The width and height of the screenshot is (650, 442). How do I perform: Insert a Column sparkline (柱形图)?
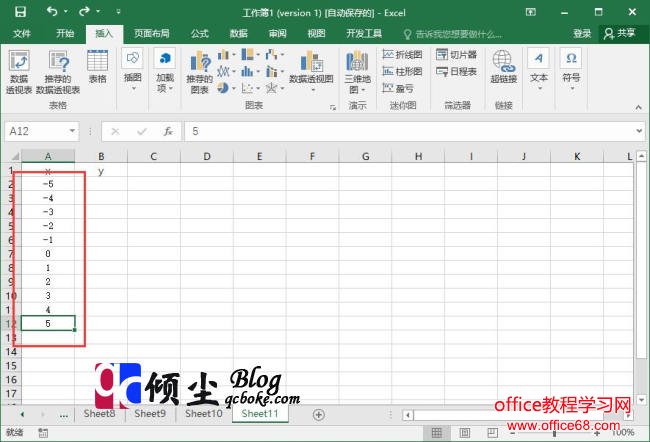tap(403, 71)
